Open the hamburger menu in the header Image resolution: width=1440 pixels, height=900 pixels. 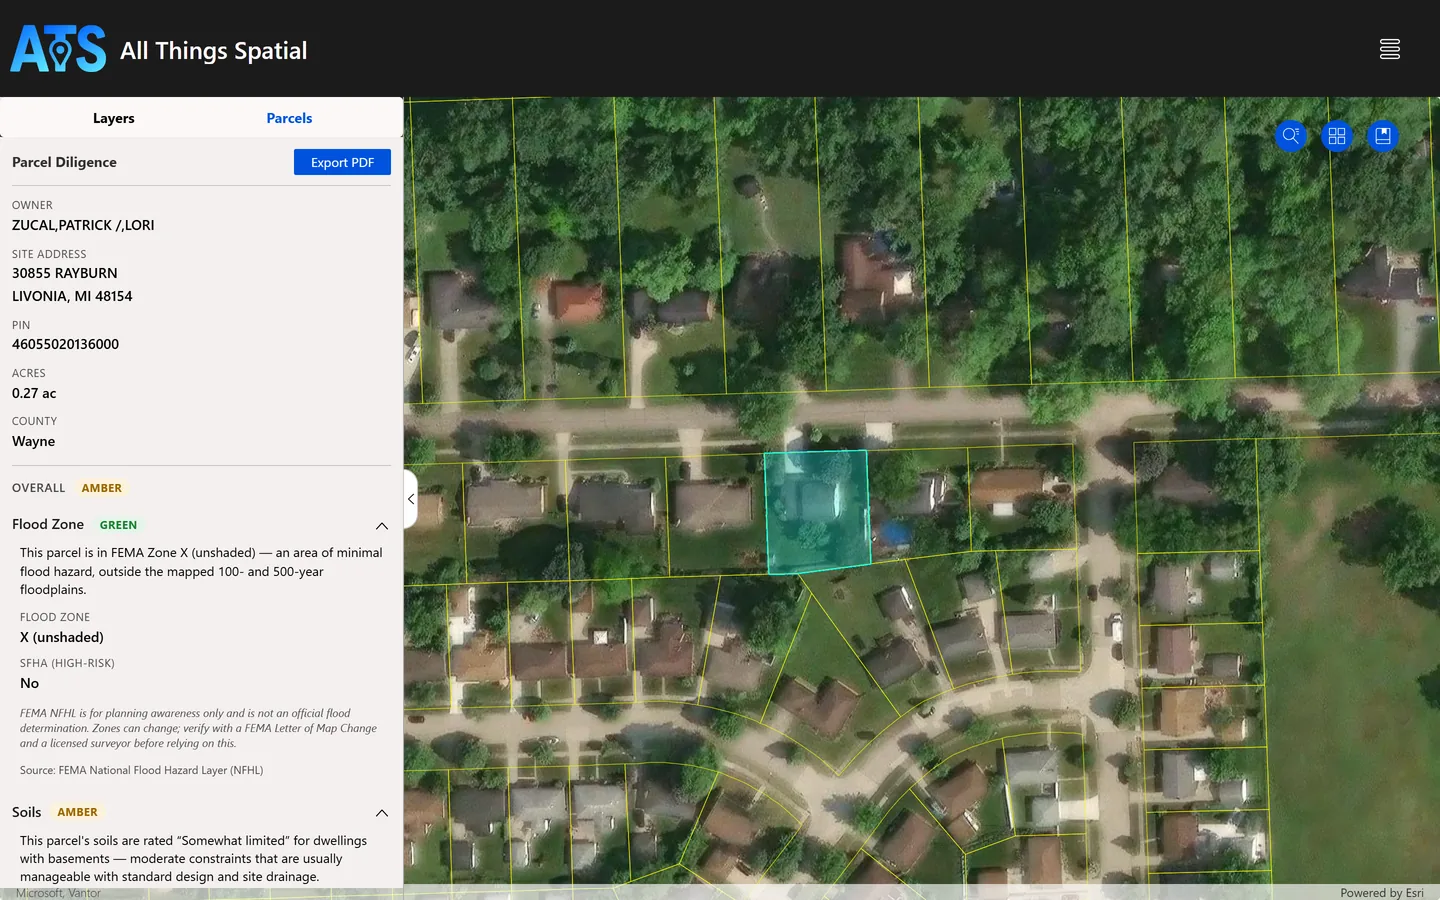tap(1390, 49)
